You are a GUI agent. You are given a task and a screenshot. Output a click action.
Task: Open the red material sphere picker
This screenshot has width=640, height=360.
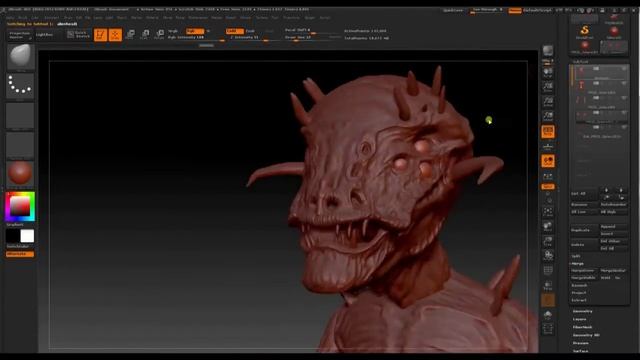tap(20, 173)
